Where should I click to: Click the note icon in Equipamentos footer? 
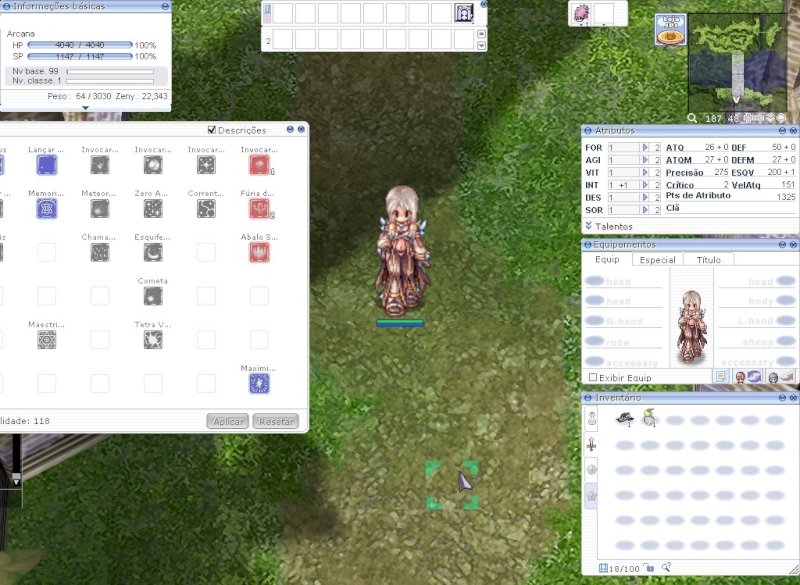pos(720,377)
